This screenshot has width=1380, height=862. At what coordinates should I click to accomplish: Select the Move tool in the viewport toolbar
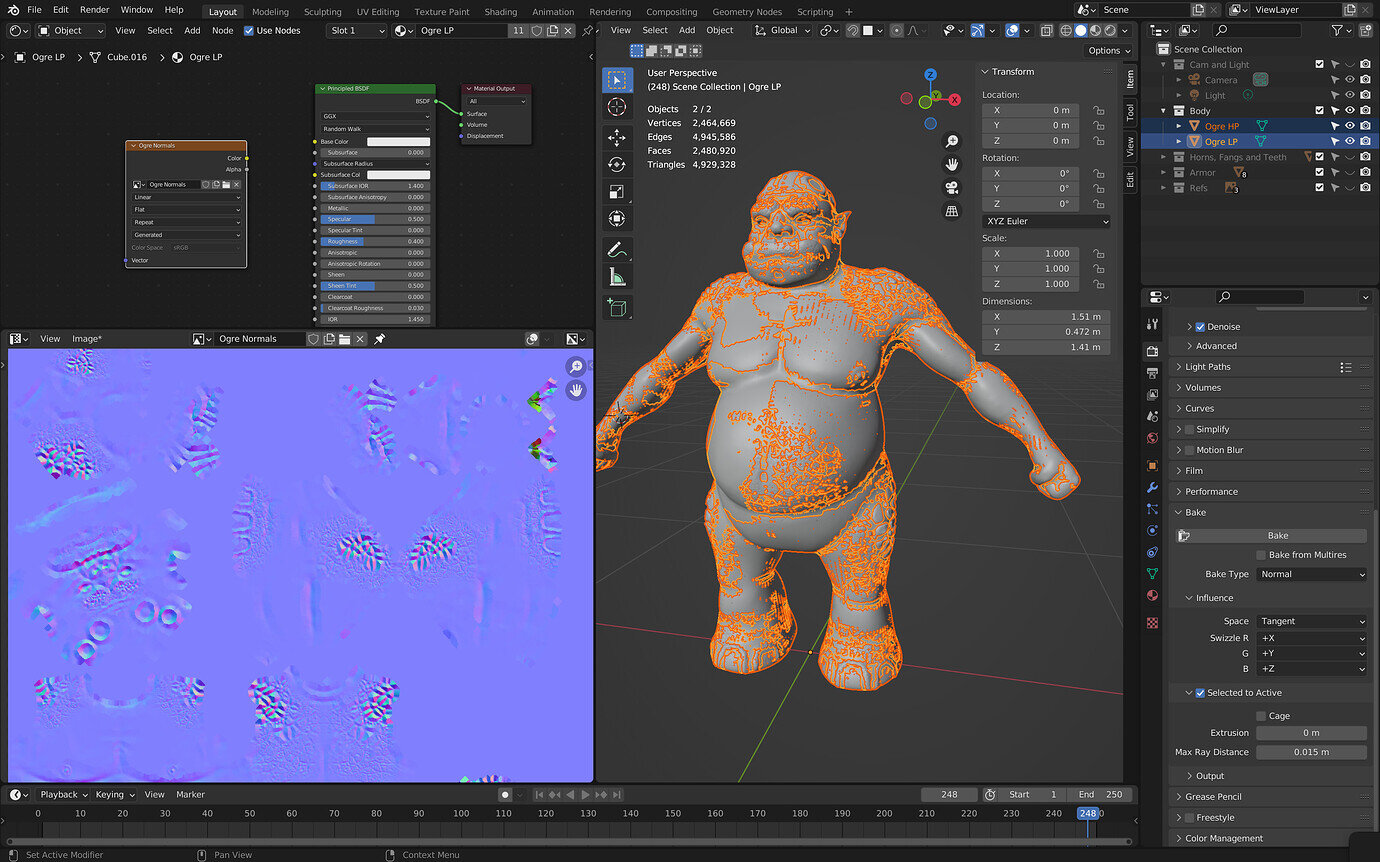[x=617, y=139]
